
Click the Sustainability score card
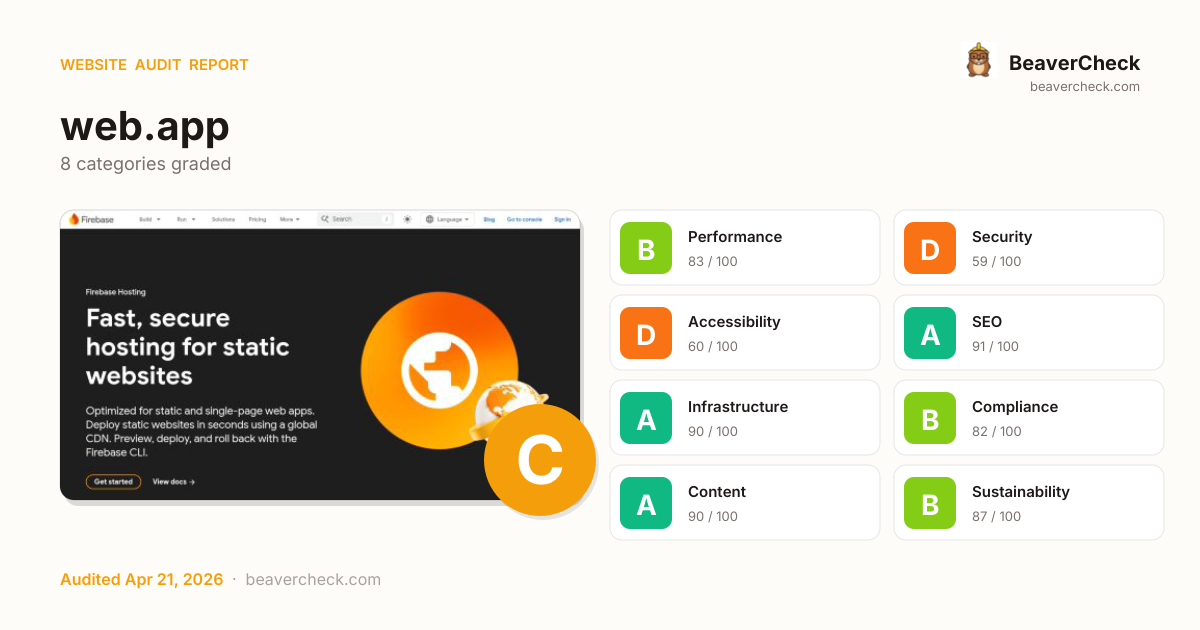[x=1028, y=503]
